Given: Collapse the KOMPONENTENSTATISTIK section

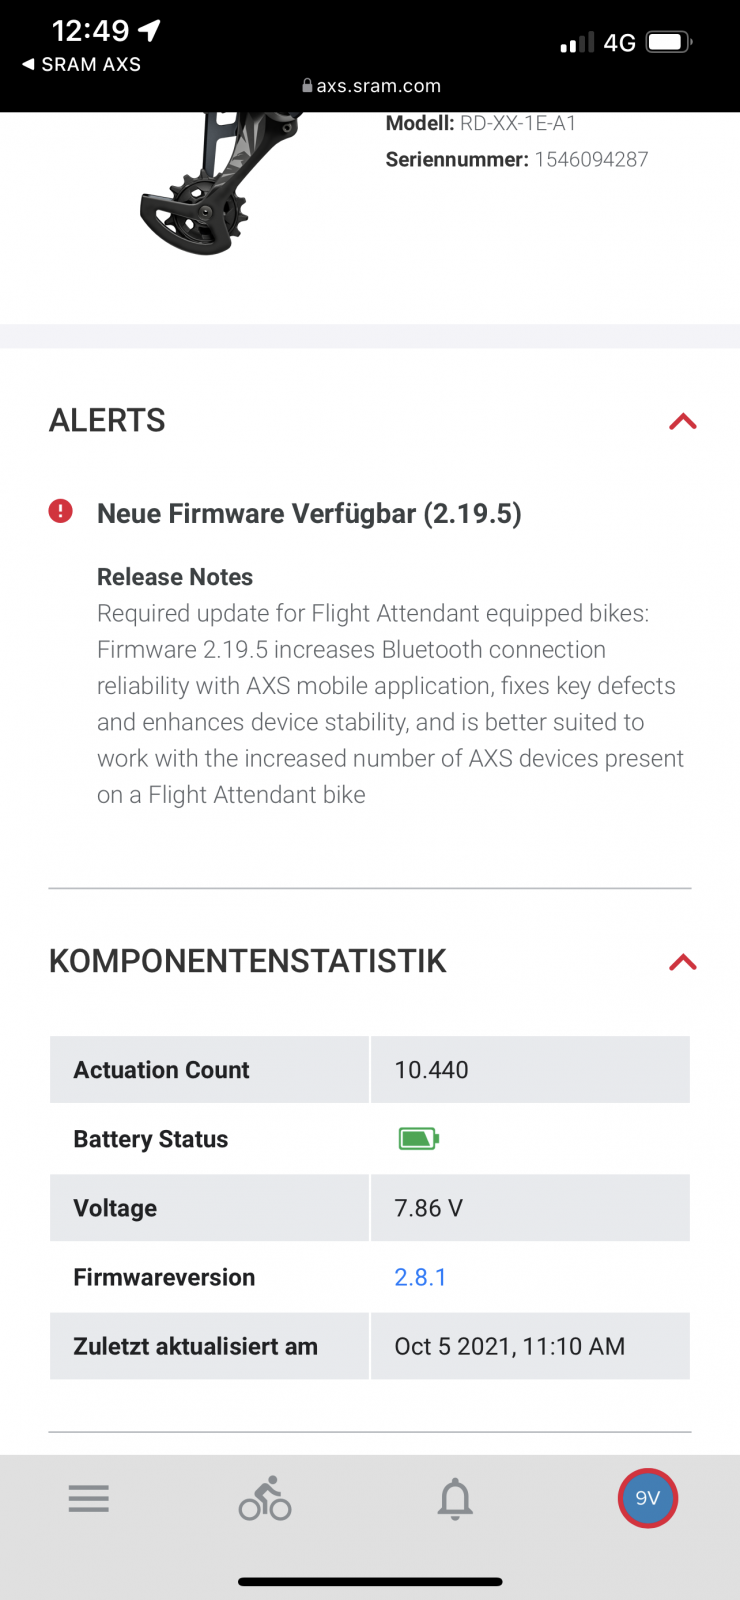Looking at the screenshot, I should pos(683,962).
